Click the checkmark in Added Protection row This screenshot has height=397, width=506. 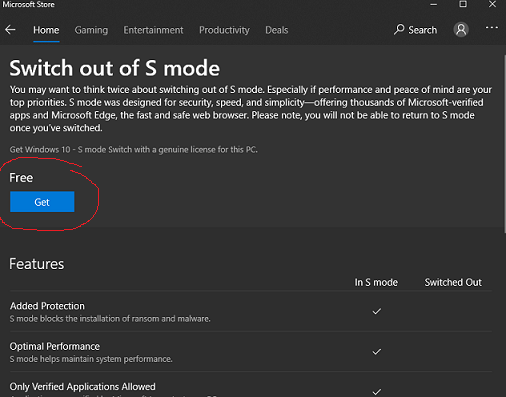[x=377, y=311]
